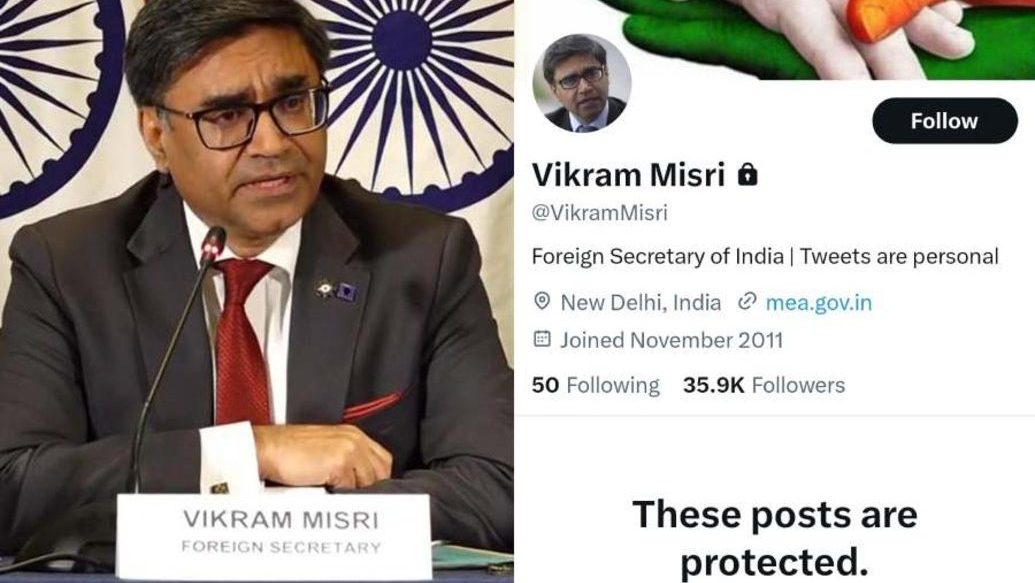Click the Vikram Misri profile name
1035x583 pixels.
628,175
